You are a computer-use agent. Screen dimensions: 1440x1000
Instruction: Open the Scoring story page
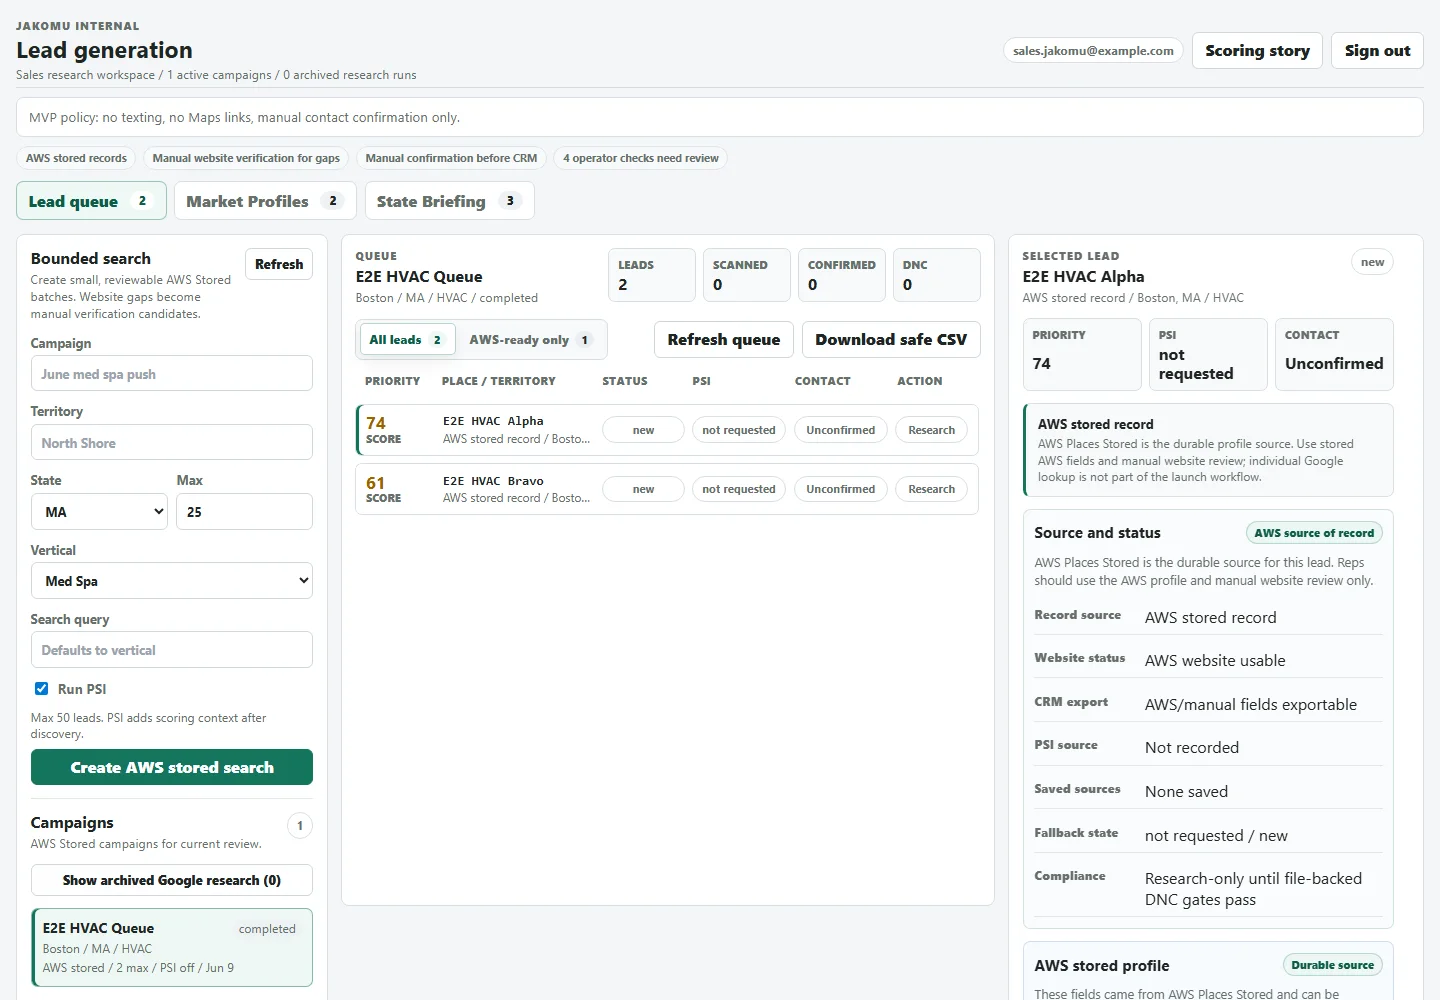click(1257, 50)
